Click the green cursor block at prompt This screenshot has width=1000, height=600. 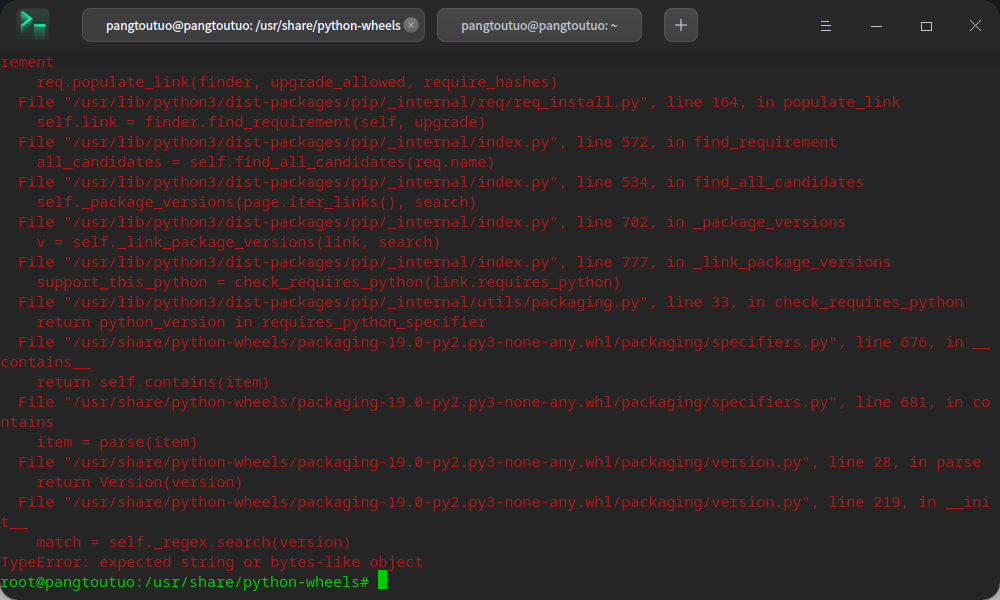point(382,580)
